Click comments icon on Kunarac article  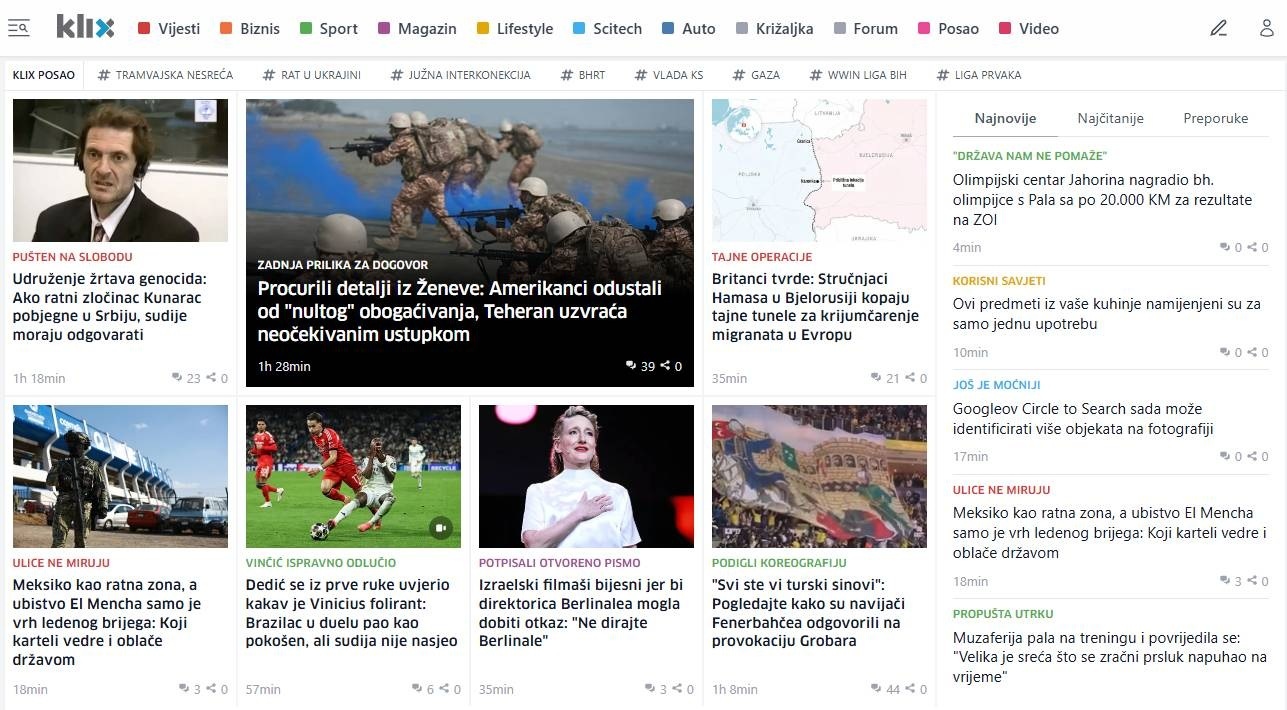point(178,378)
